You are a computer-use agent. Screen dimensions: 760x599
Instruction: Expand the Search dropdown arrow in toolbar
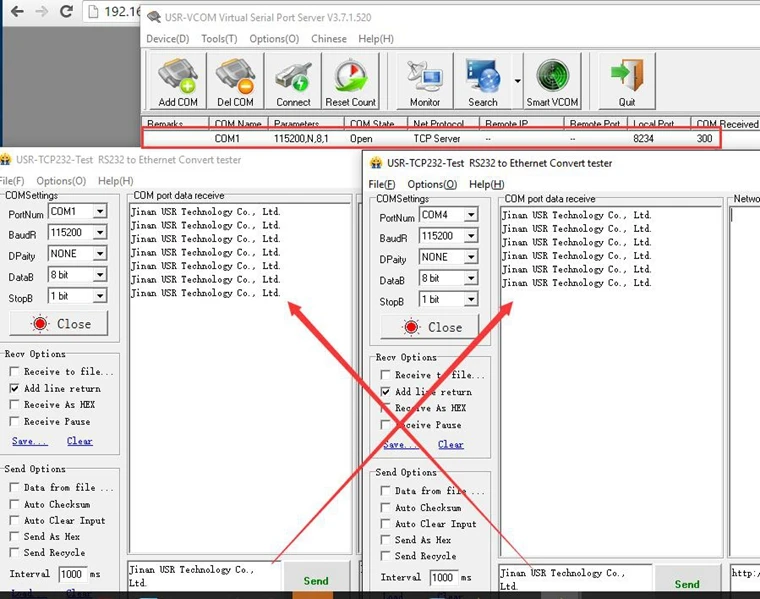click(517, 81)
